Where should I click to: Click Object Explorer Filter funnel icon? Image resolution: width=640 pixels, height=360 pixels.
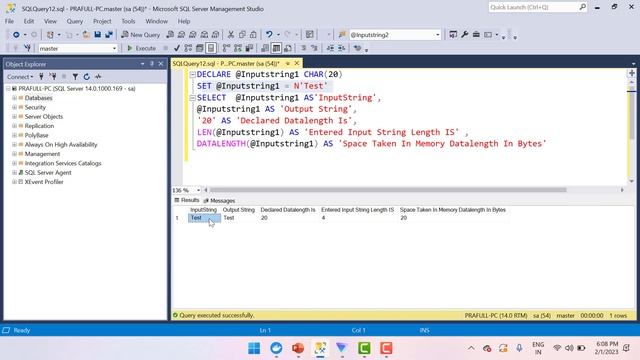point(75,77)
